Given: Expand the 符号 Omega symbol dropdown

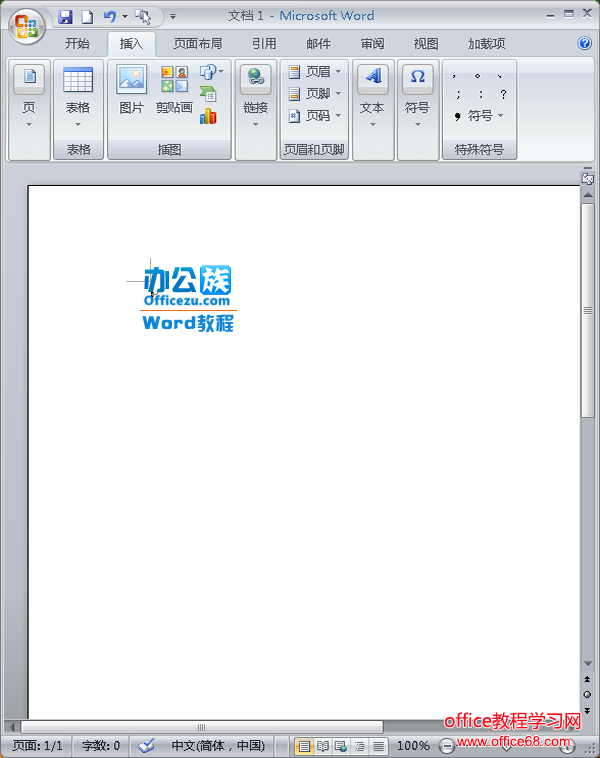Looking at the screenshot, I should pos(417,97).
